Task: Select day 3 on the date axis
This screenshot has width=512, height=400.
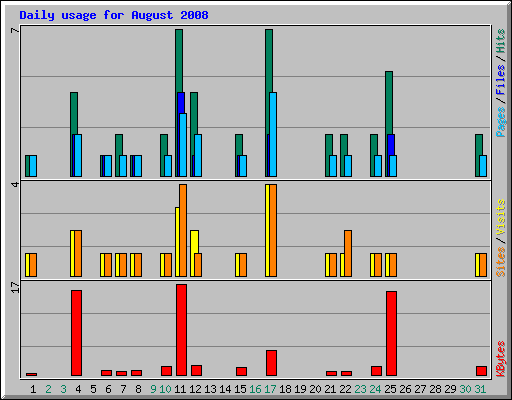Action: (63, 389)
